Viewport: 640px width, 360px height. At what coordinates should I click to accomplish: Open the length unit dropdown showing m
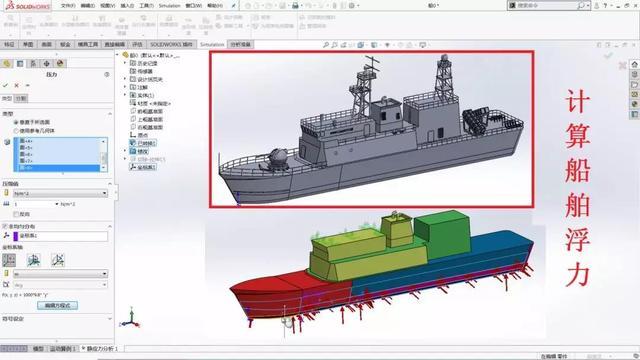point(60,273)
